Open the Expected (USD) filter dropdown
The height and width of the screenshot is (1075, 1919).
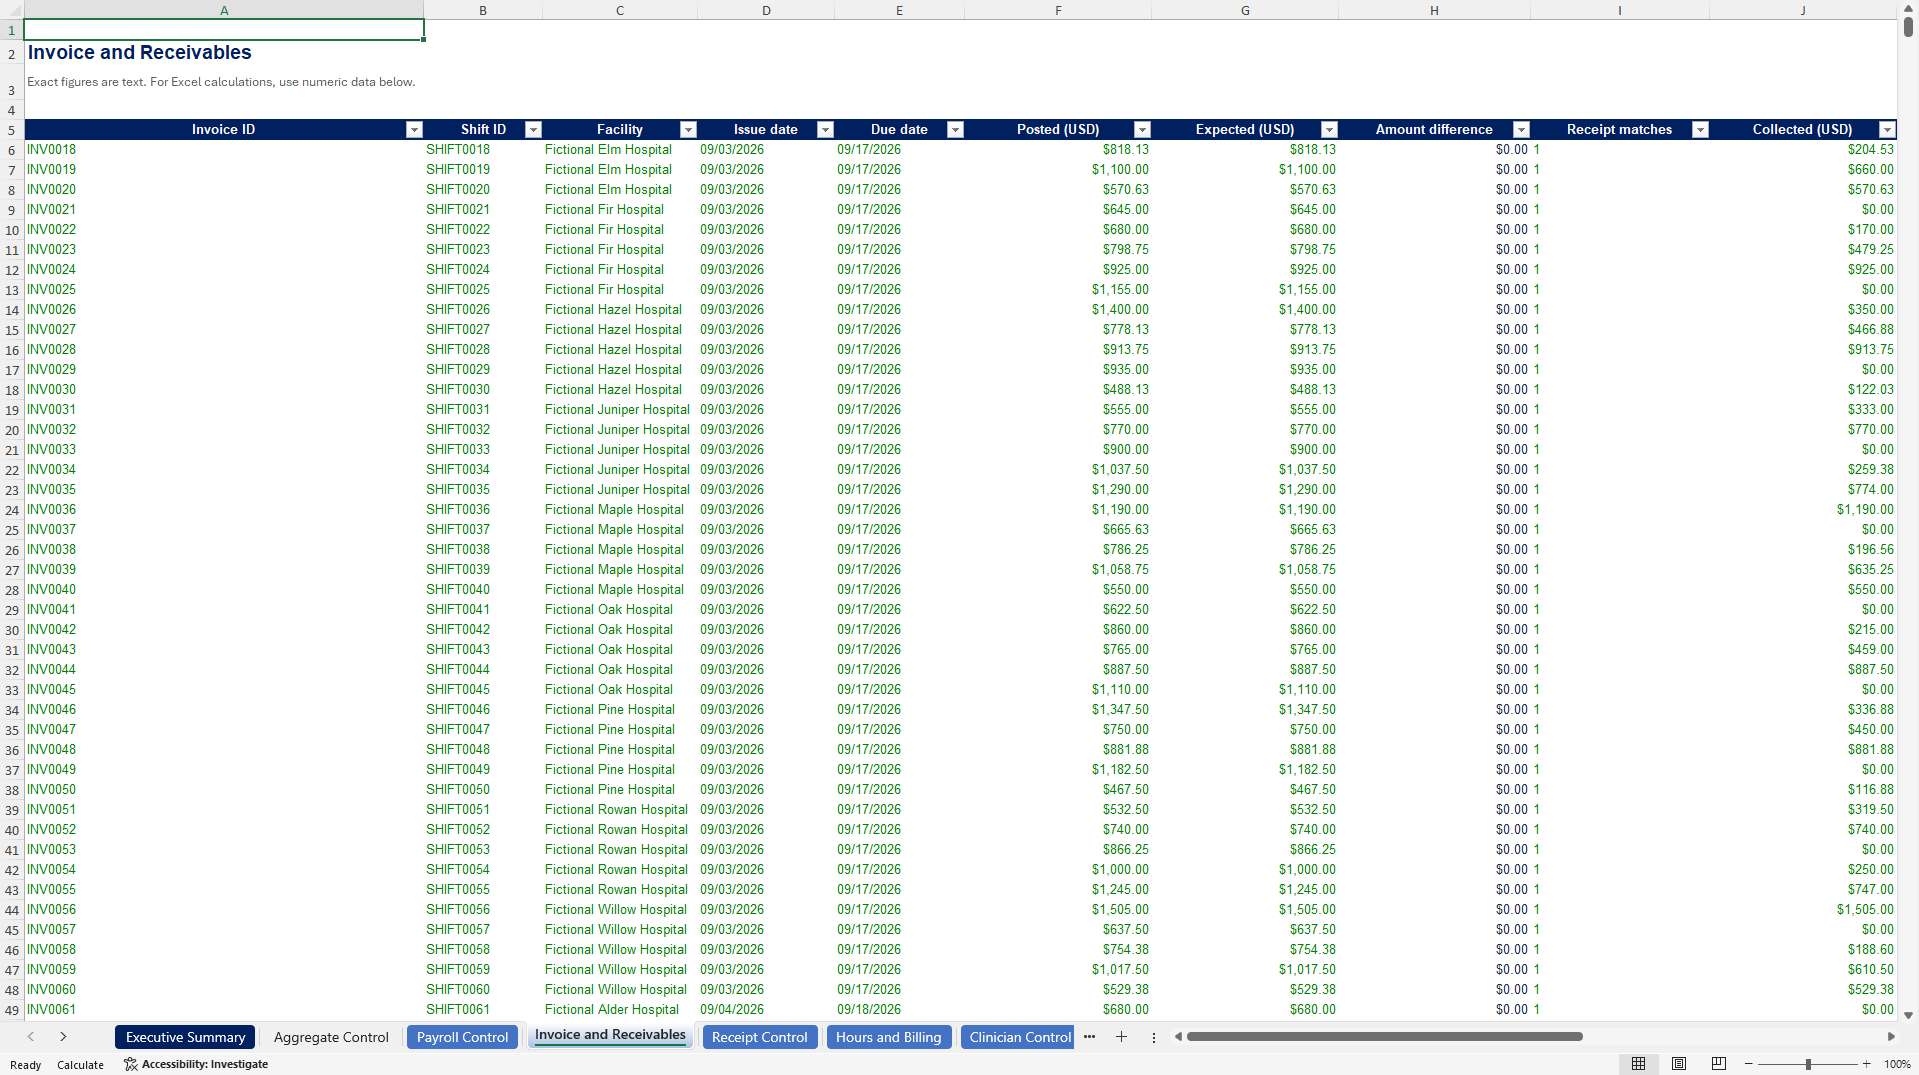[x=1329, y=130]
